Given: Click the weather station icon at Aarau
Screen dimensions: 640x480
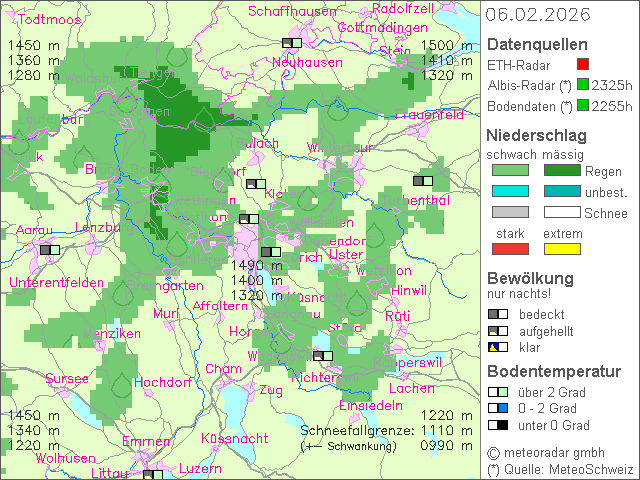Looking at the screenshot, I should coord(49,249).
